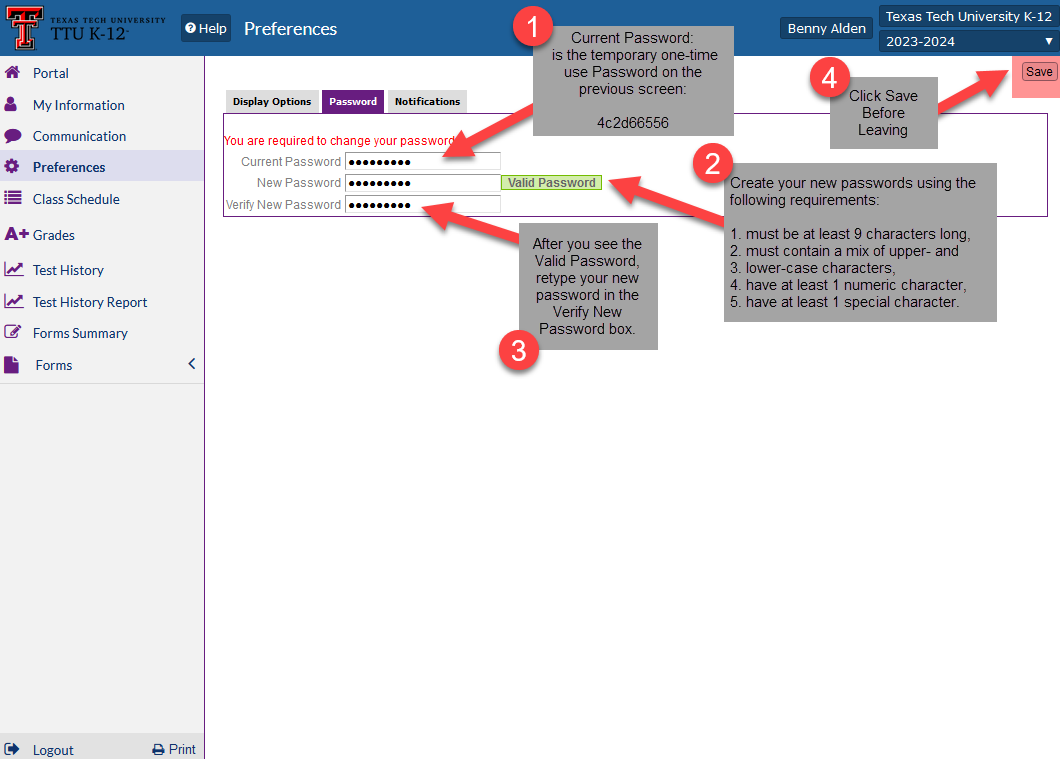
Task: Click the Save button
Action: [x=1039, y=71]
